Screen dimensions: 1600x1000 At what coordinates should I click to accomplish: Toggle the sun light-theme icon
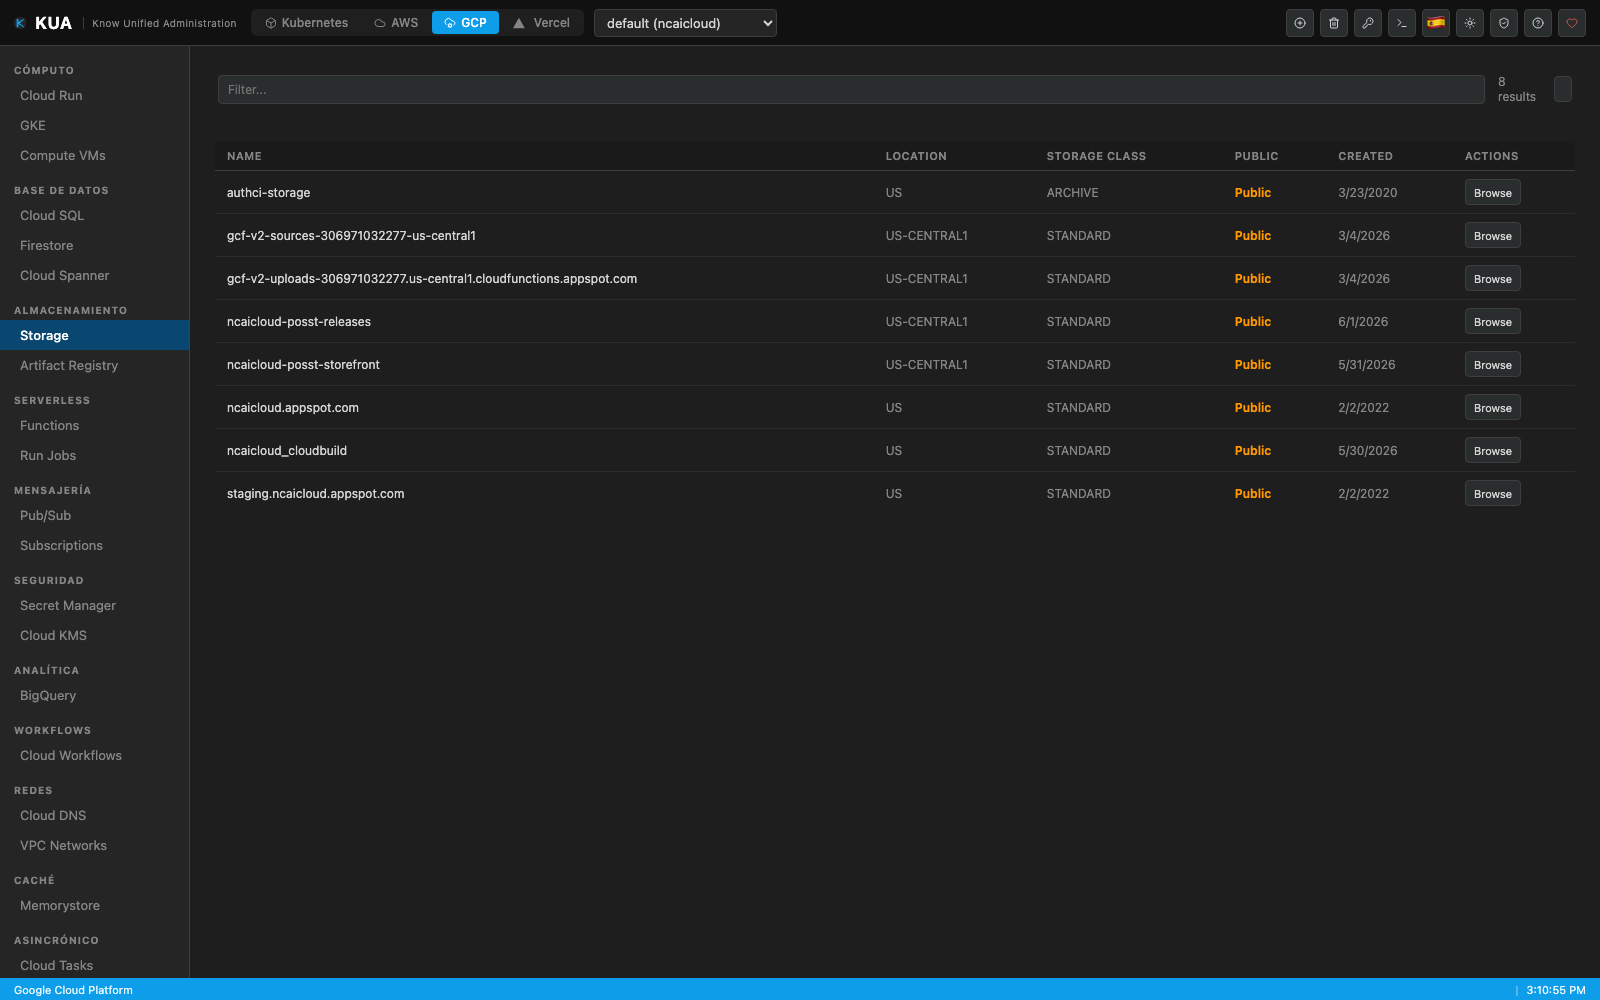pyautogui.click(x=1470, y=23)
